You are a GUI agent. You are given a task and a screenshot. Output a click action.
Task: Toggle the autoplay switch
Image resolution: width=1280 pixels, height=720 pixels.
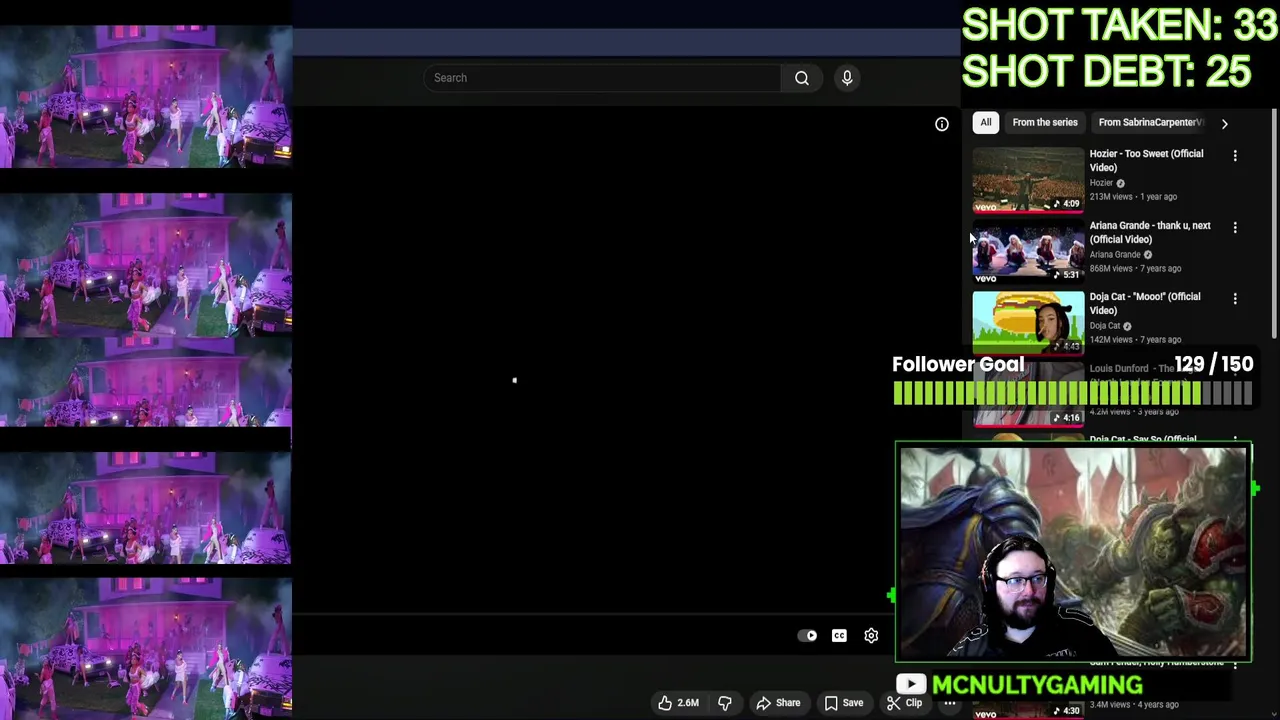click(808, 636)
